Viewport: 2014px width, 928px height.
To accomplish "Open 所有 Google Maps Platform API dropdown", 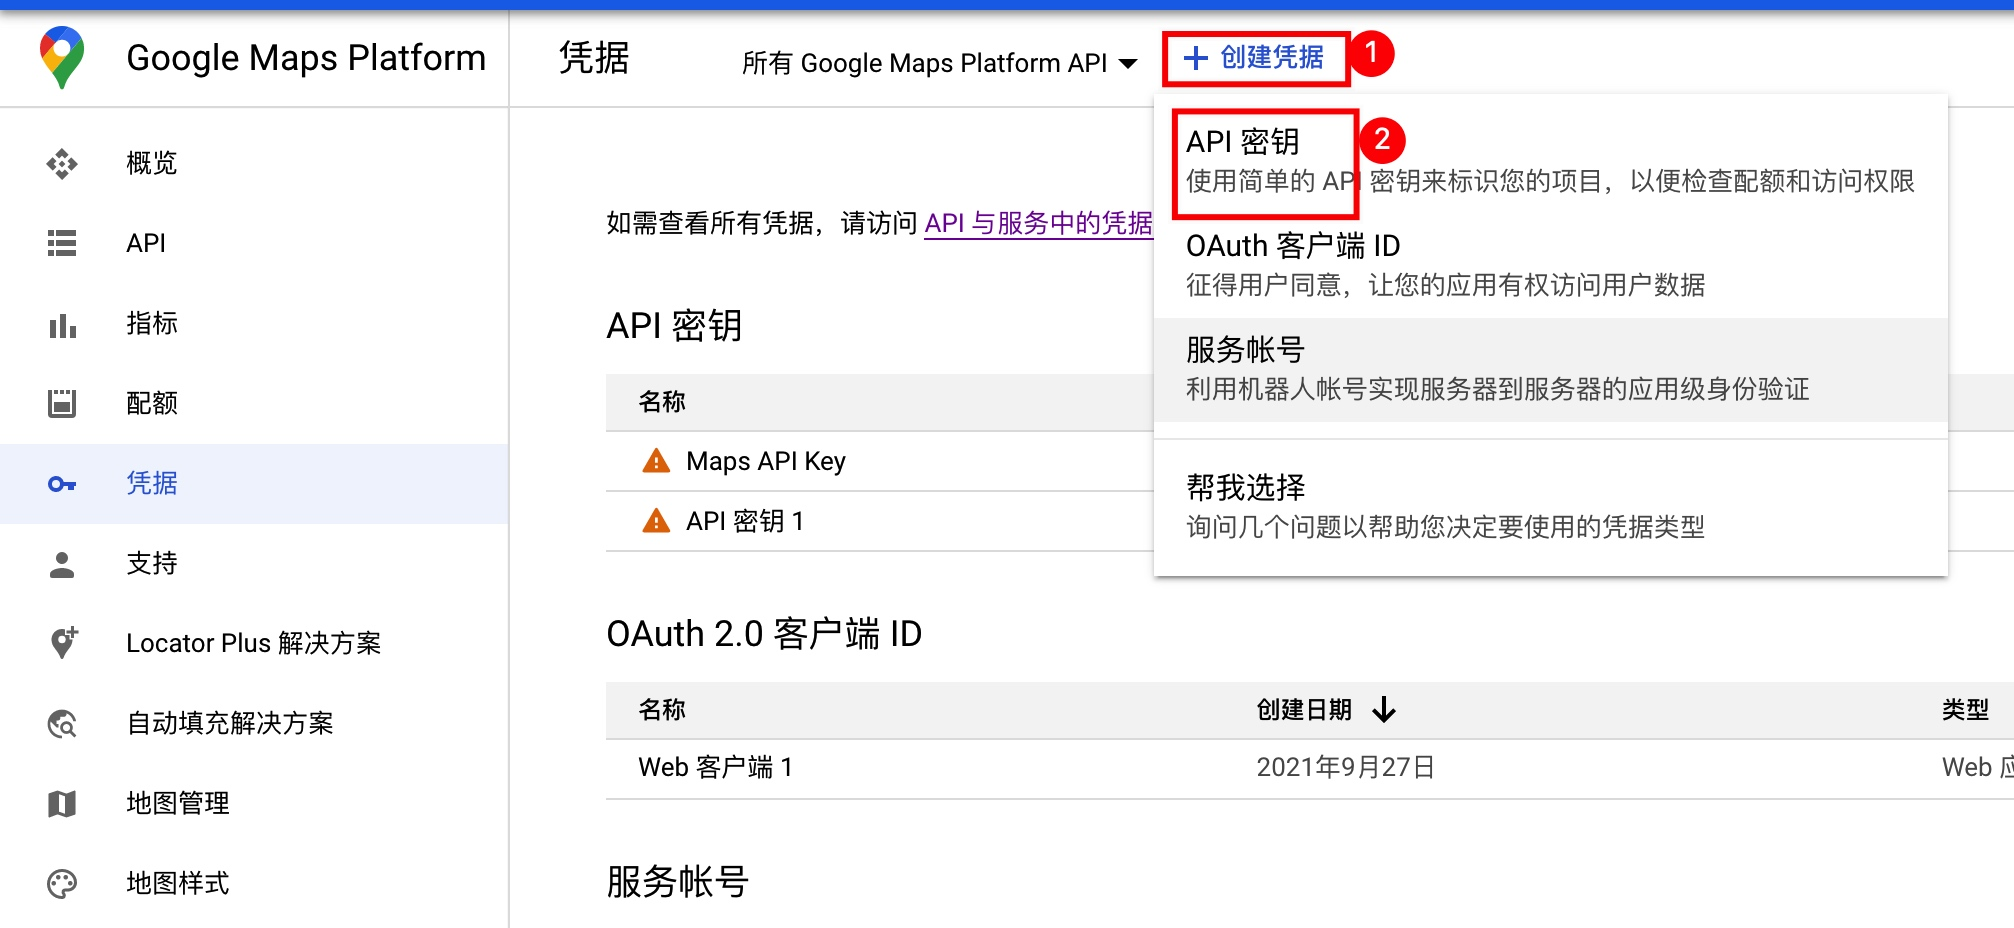I will point(939,63).
